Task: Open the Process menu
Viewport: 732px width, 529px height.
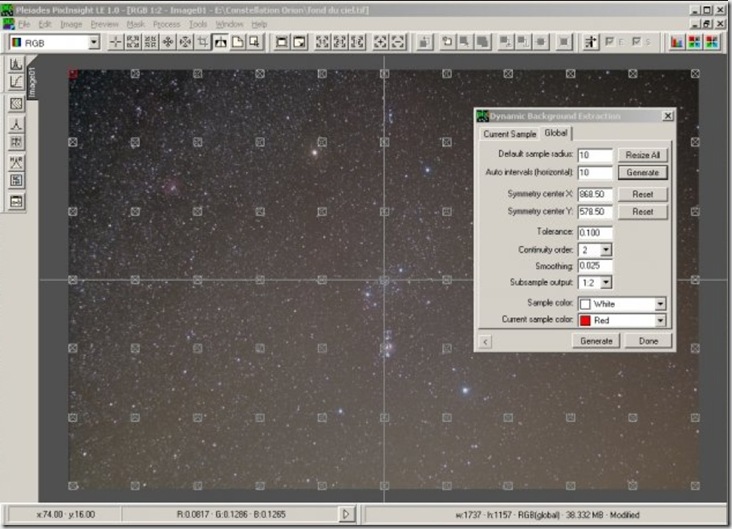Action: (166, 24)
